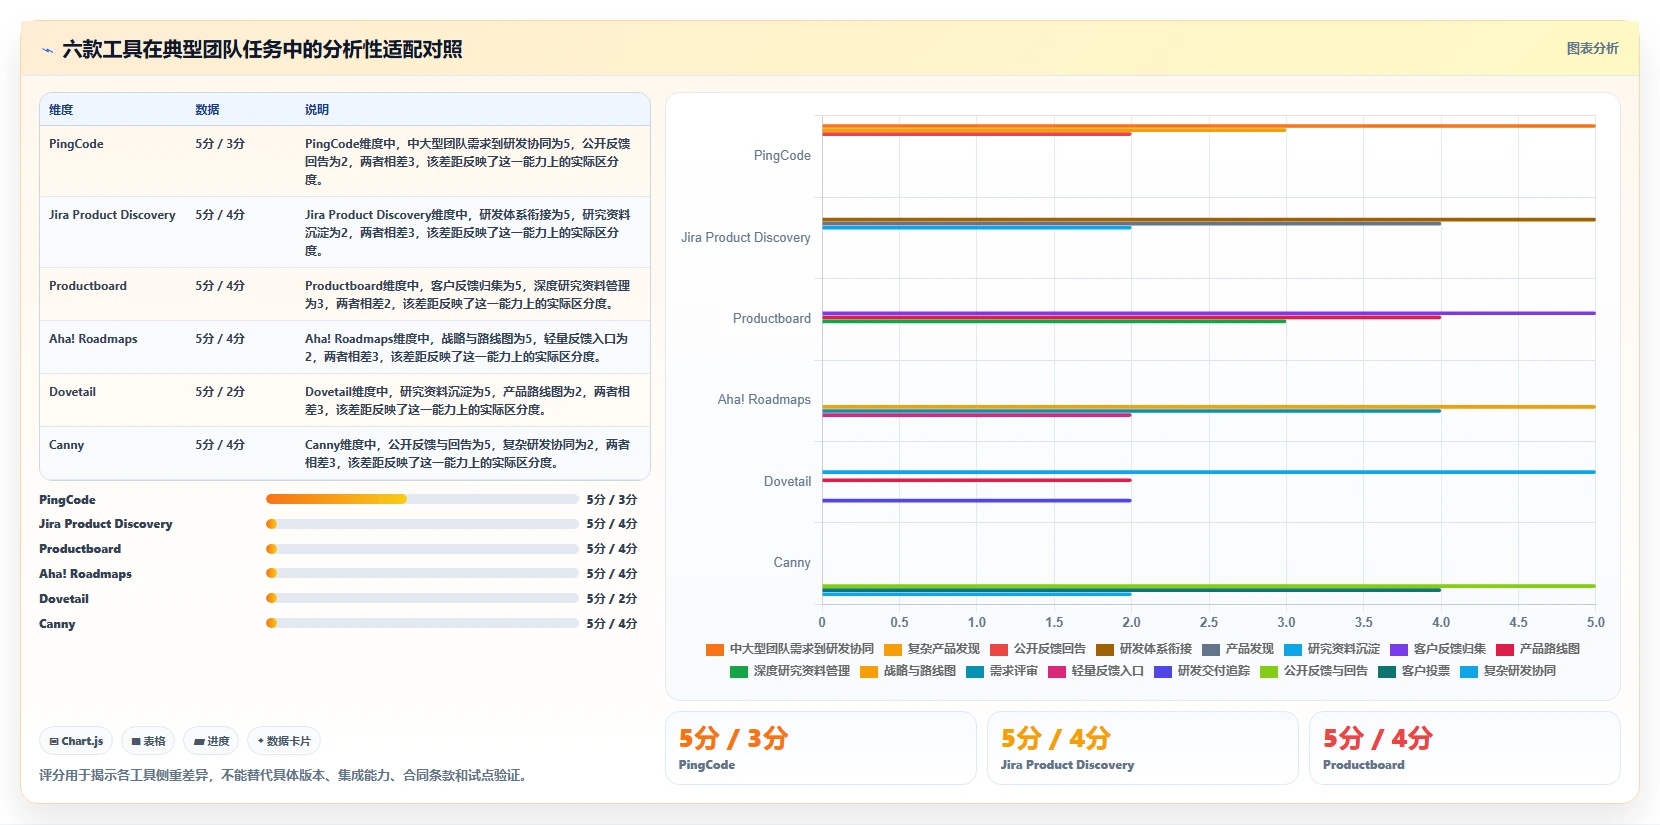Click the 维度 column header
Screen dimensions: 1660x825
[61, 110]
